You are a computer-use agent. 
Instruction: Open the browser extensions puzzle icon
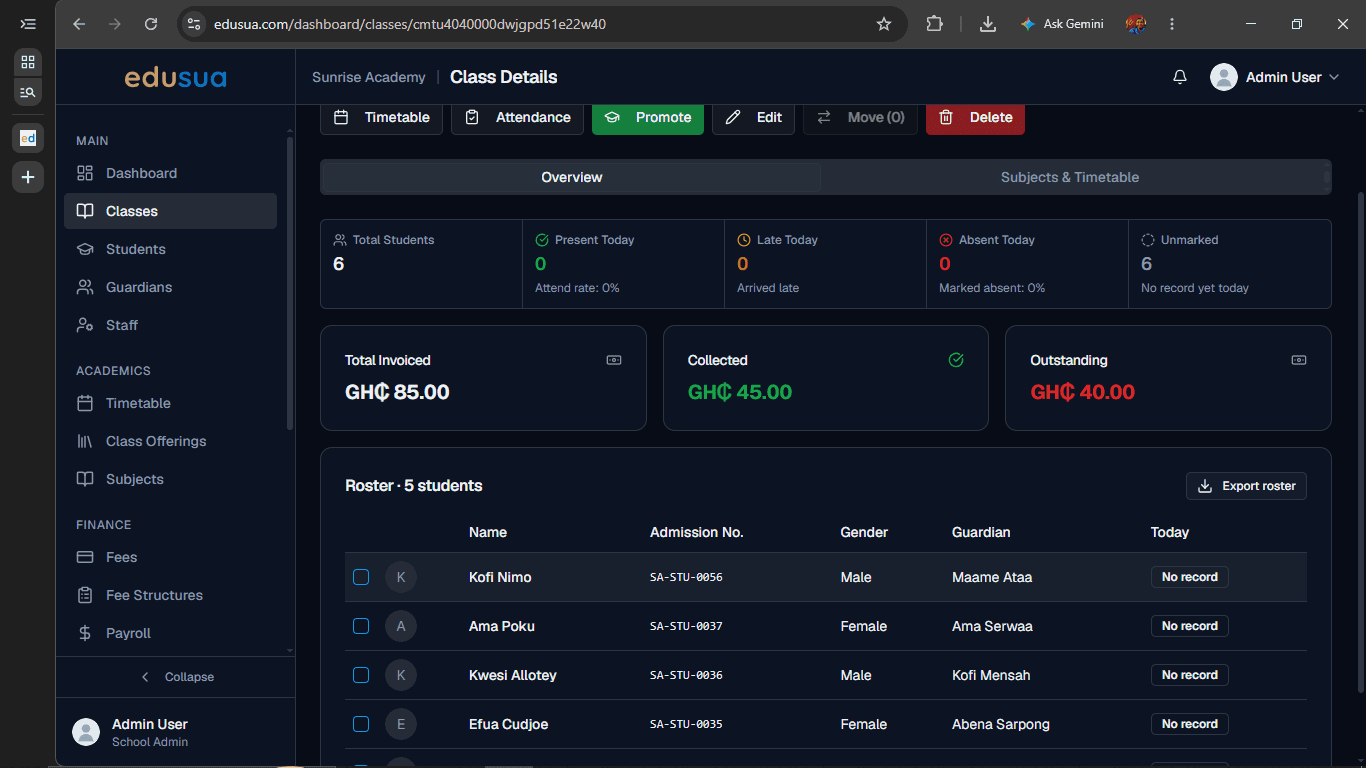tap(935, 24)
